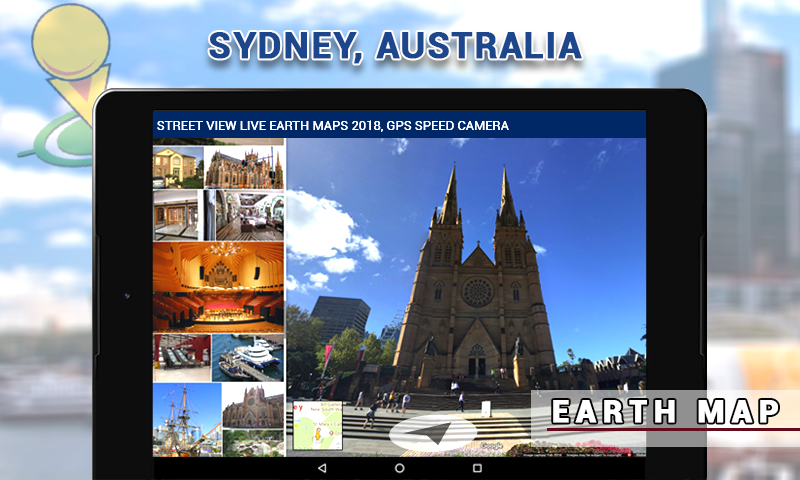The height and width of the screenshot is (480, 800).
Task: Click the Street View Live Earth Maps title
Action: [333, 126]
